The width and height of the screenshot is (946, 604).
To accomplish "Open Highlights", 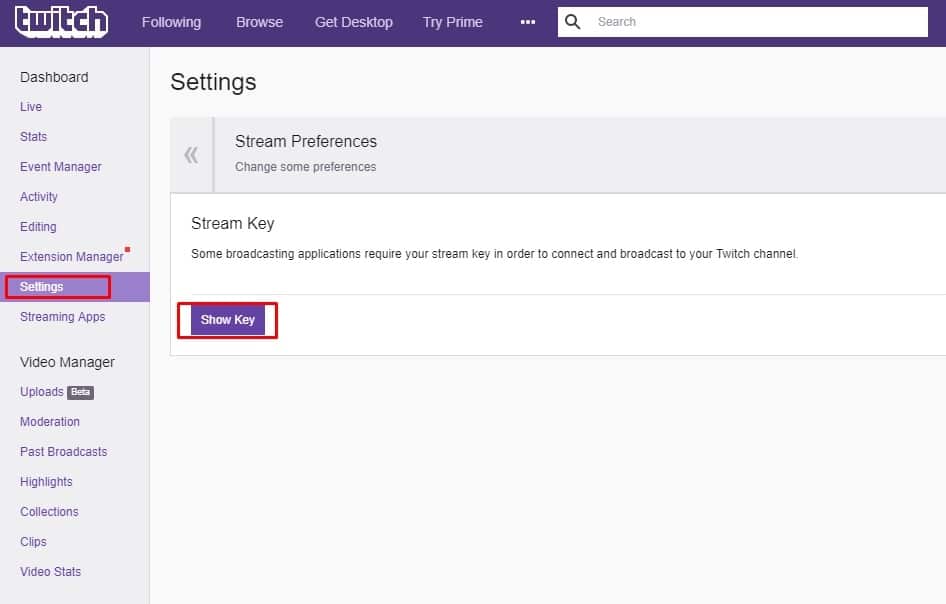I will [x=46, y=482].
